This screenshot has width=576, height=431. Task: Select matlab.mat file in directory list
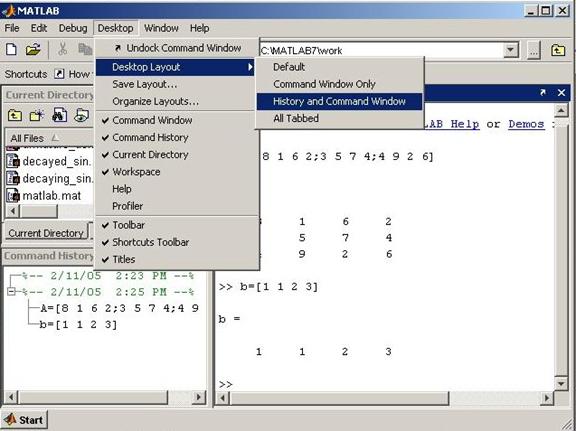44,196
